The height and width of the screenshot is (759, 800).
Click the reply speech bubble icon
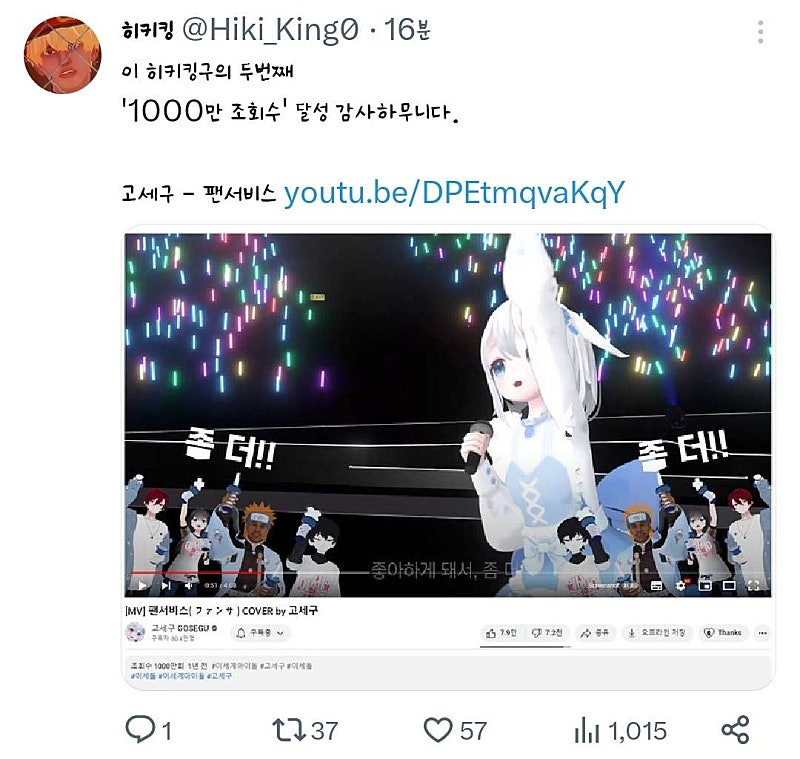click(140, 729)
